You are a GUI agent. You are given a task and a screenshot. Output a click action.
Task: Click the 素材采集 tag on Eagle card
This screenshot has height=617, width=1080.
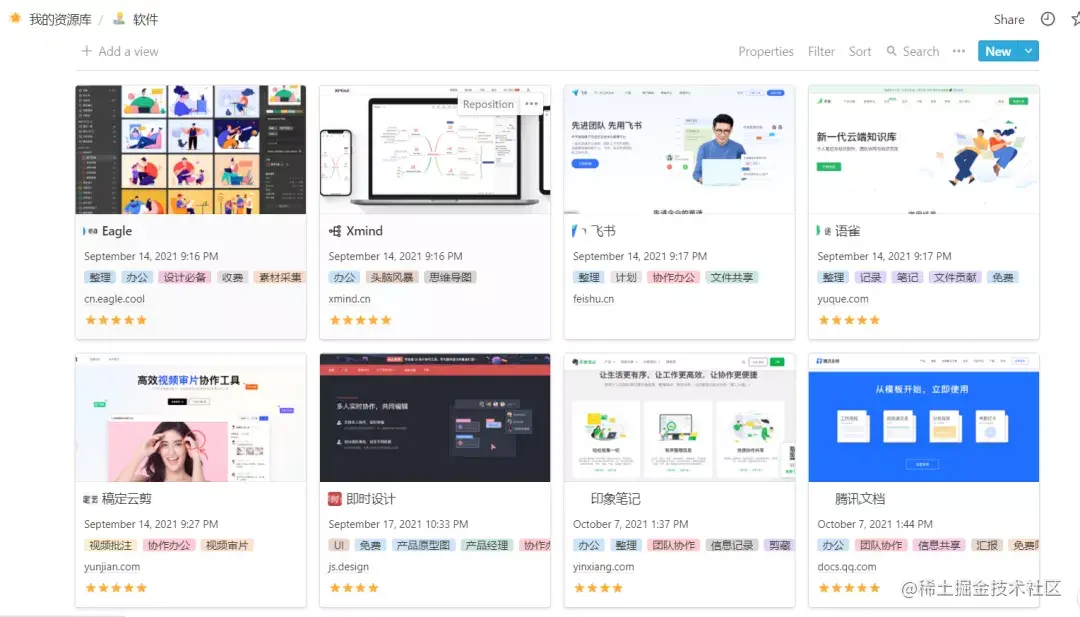pyautogui.click(x=280, y=278)
